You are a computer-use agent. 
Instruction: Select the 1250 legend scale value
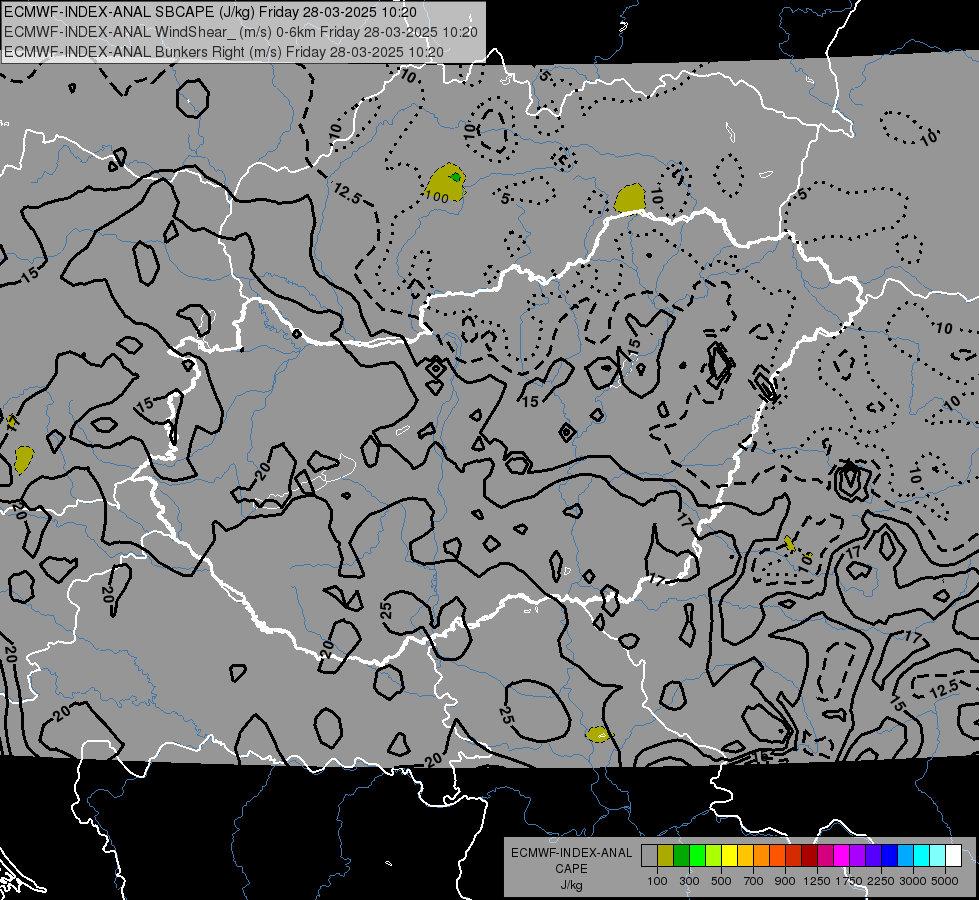[x=817, y=881]
